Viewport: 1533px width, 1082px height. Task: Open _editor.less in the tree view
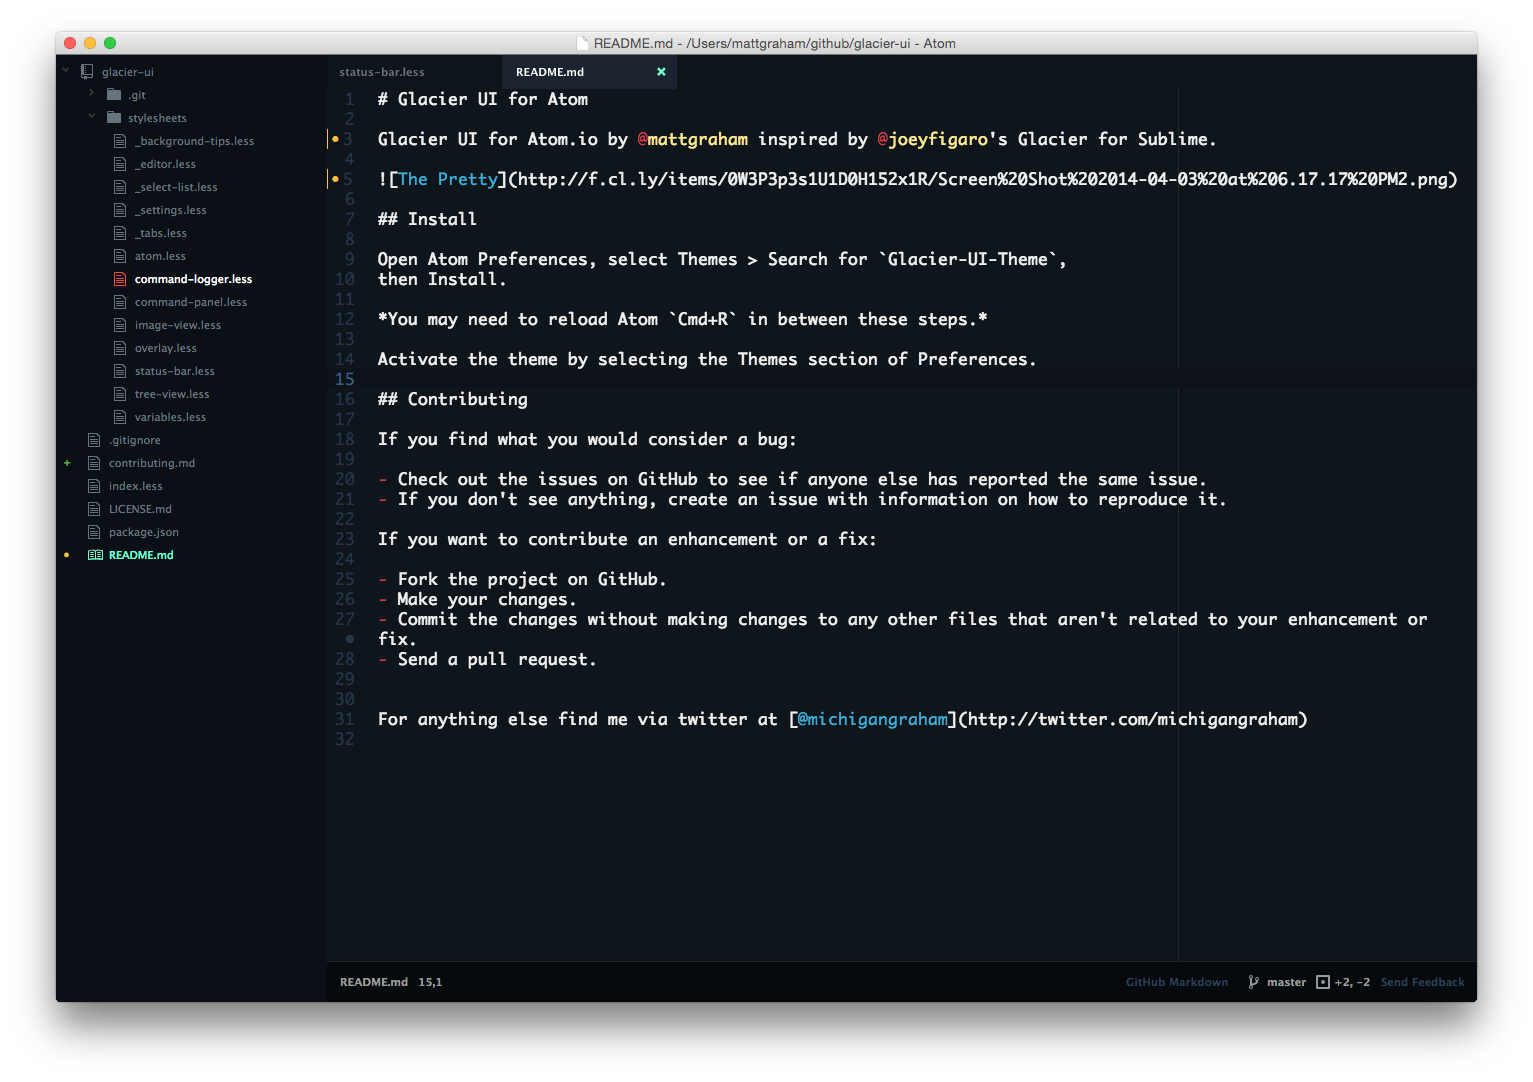[x=165, y=164]
